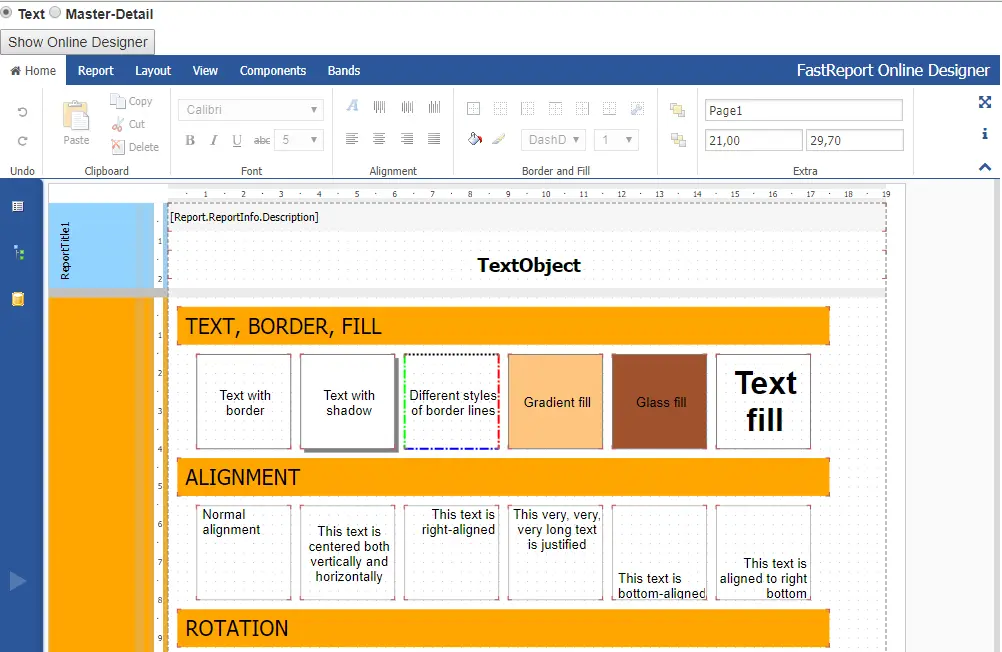The width and height of the screenshot is (1002, 652).
Task: Align text left
Action: point(352,139)
